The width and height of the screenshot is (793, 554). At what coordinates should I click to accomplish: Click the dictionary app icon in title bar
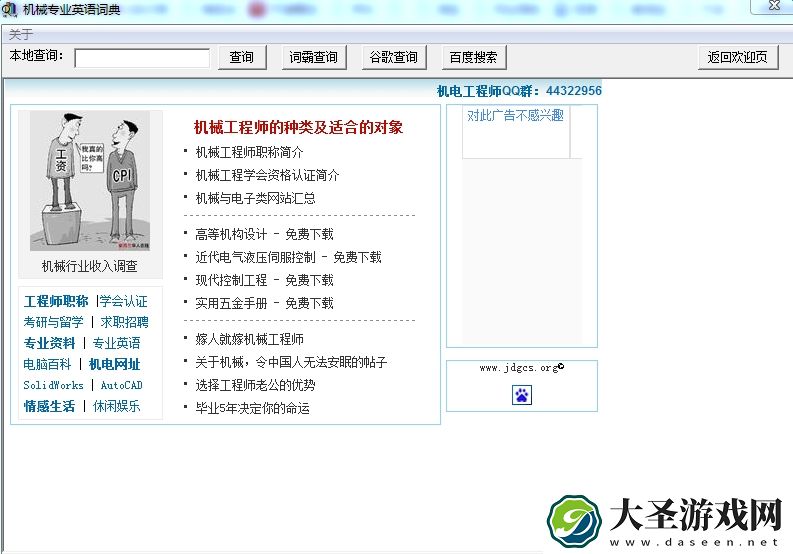(10, 10)
